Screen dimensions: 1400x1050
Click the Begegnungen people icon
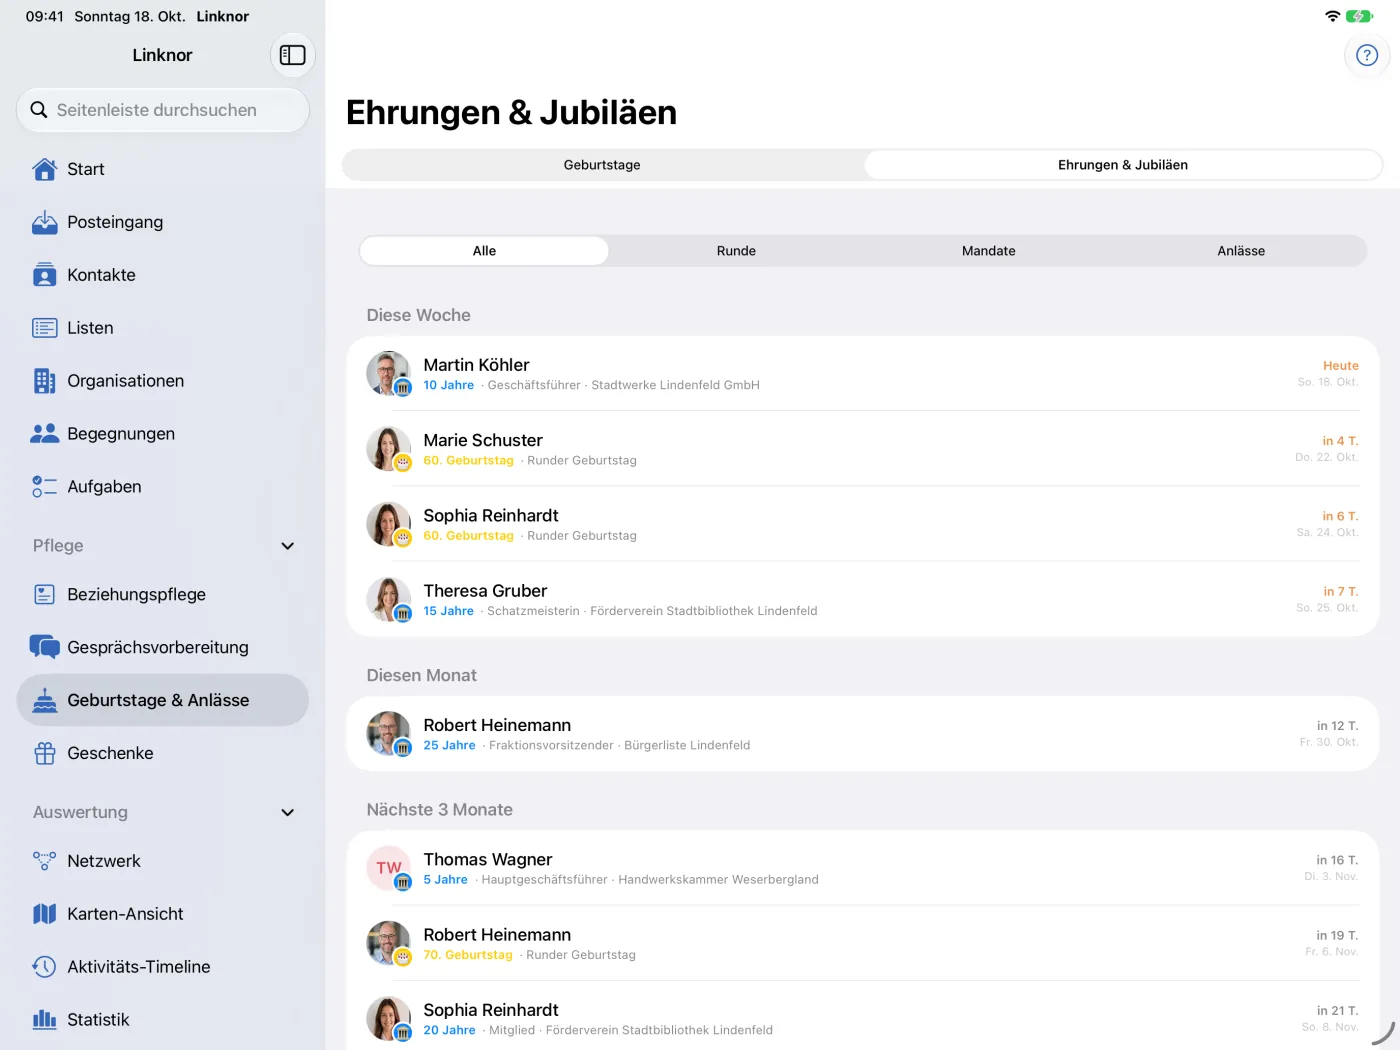pyautogui.click(x=45, y=434)
